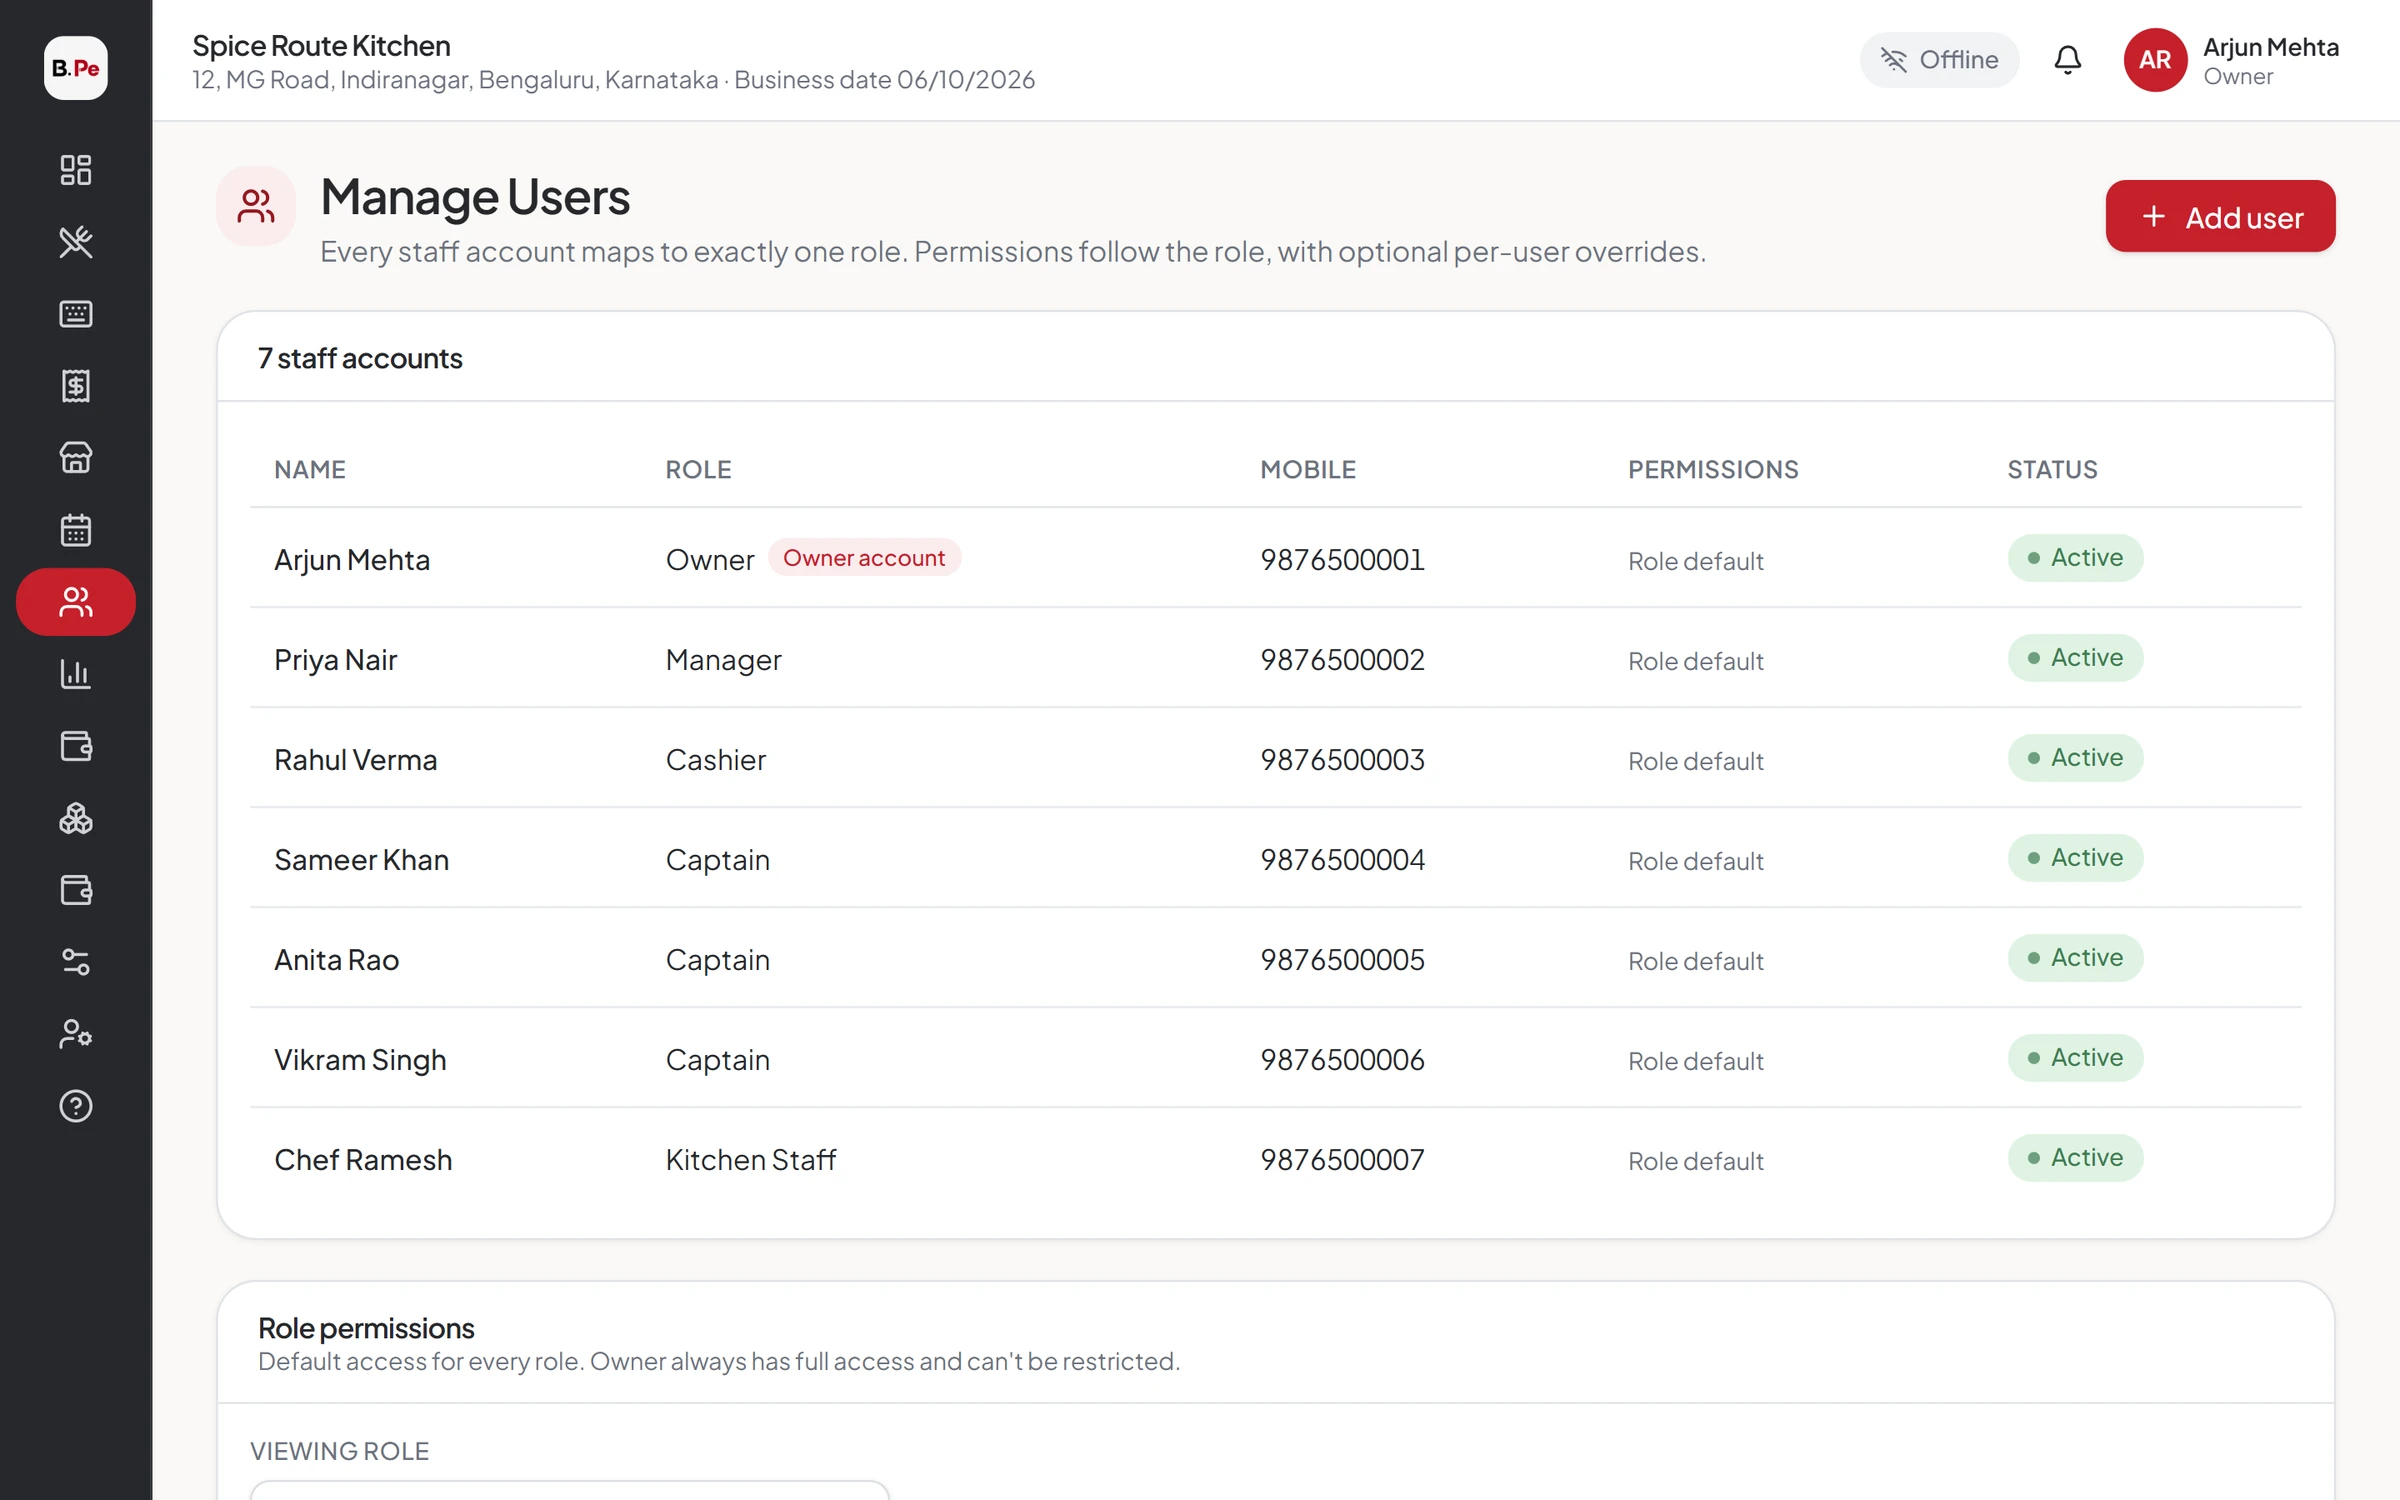The image size is (2400, 1500).
Task: Click Active status badge for Rahul Verma
Action: pyautogui.click(x=2075, y=758)
